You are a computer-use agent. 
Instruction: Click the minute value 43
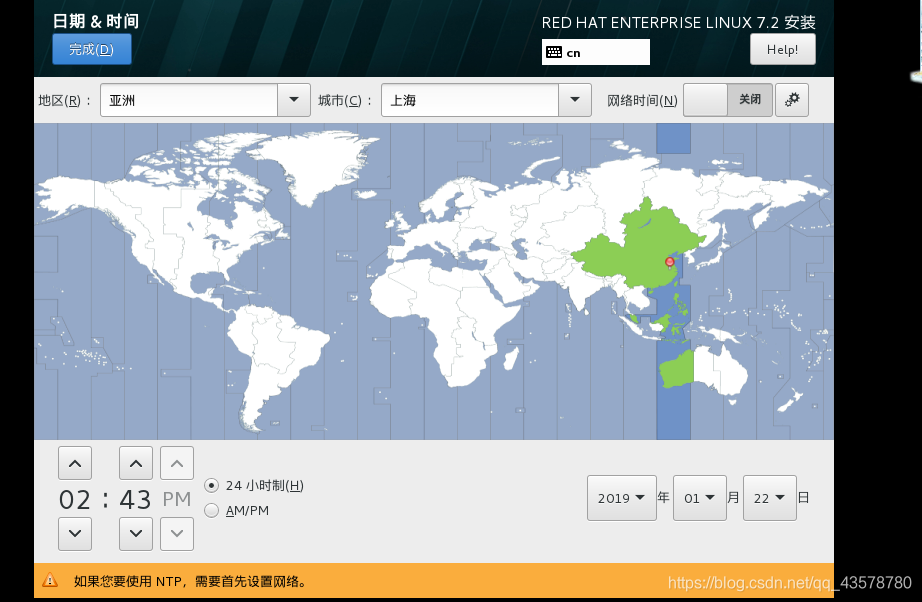click(x=135, y=500)
